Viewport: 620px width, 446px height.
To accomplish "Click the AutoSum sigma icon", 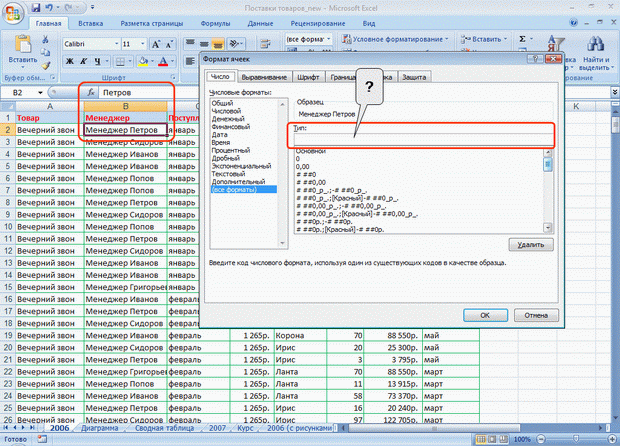I will click(x=522, y=39).
